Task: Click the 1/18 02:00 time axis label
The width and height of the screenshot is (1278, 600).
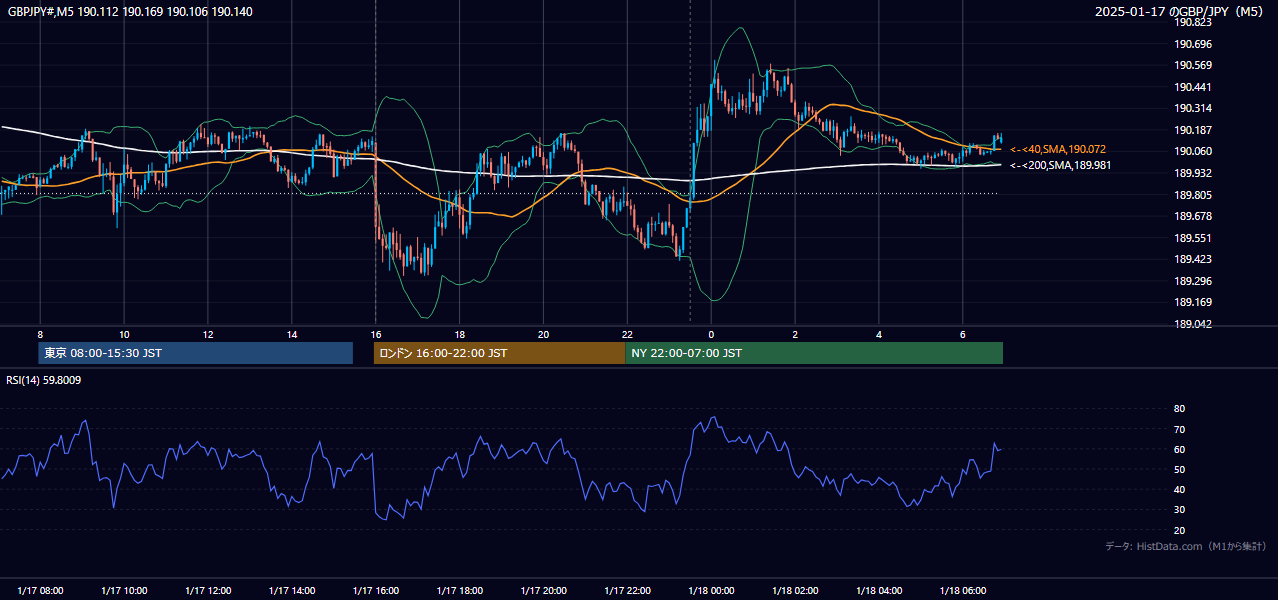Action: pyautogui.click(x=795, y=591)
